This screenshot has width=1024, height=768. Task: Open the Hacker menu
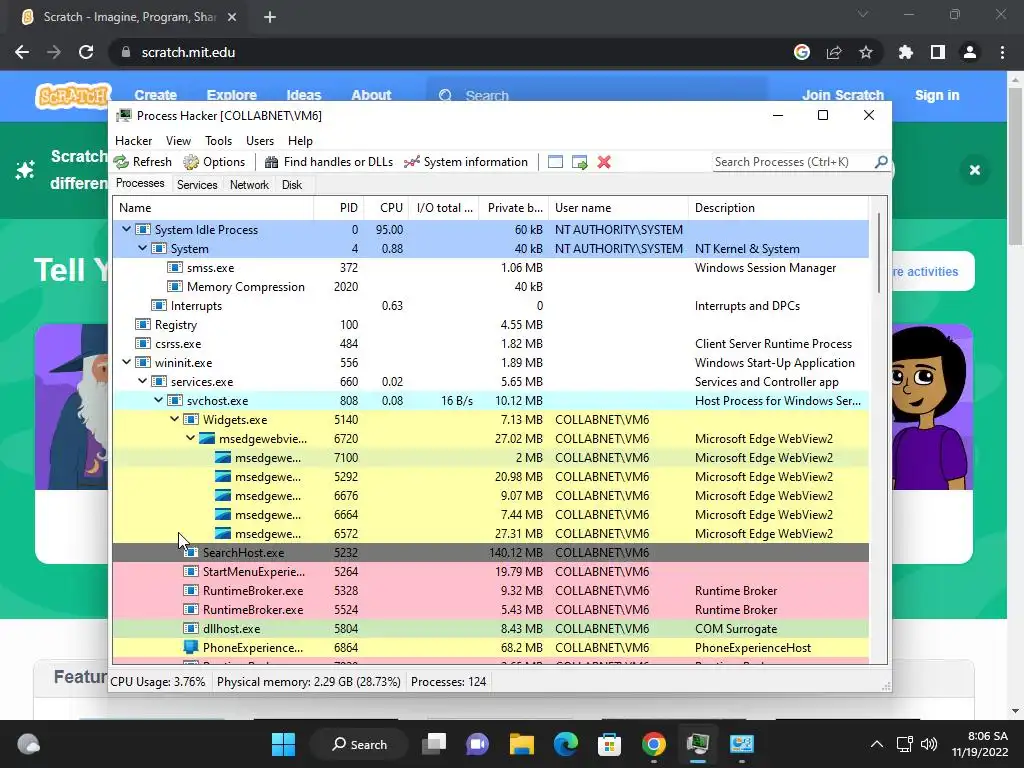click(133, 141)
